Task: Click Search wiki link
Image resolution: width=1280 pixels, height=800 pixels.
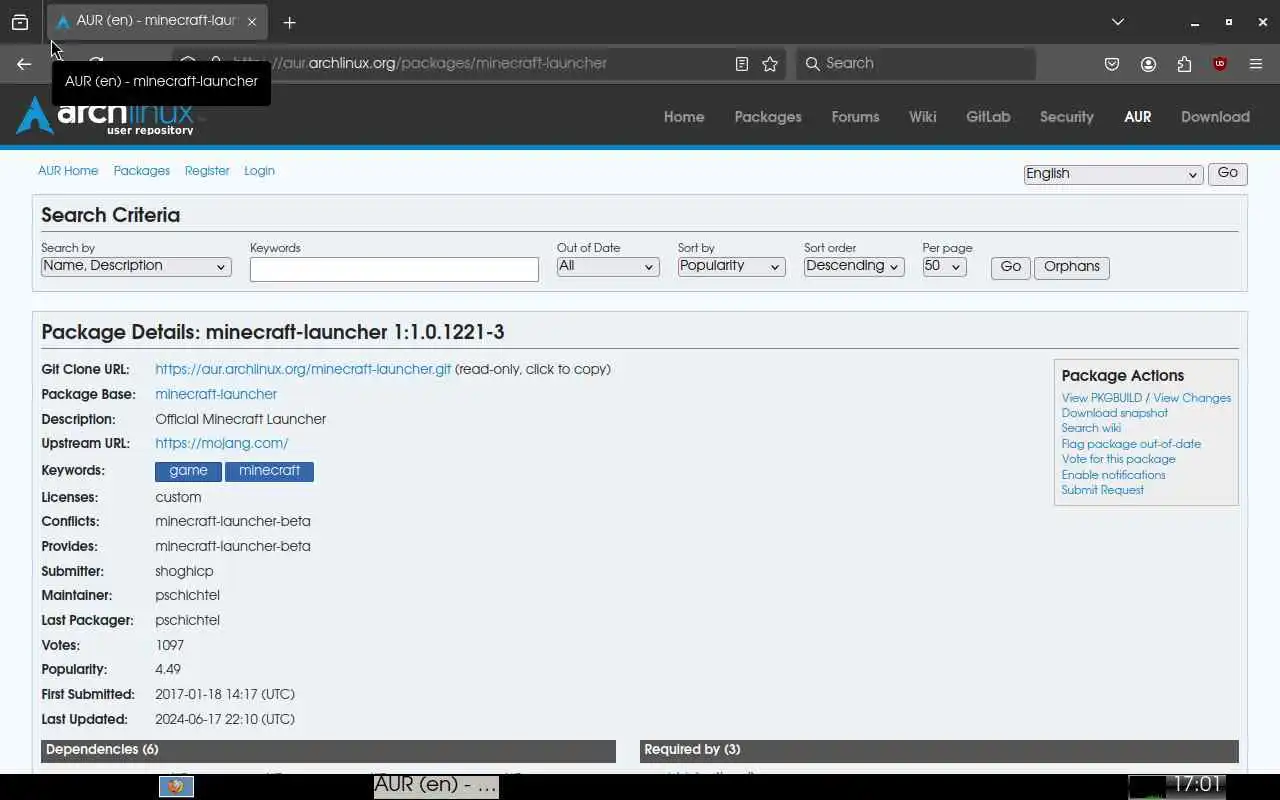Action: tap(1091, 428)
